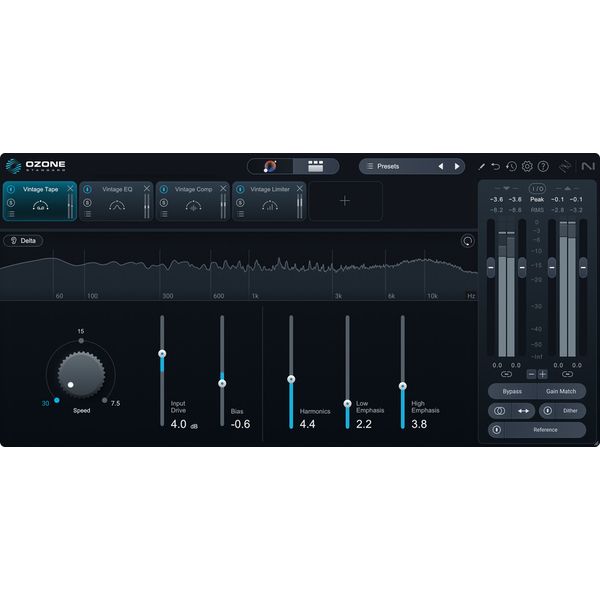Click the Input Drive slider handle

point(162,354)
